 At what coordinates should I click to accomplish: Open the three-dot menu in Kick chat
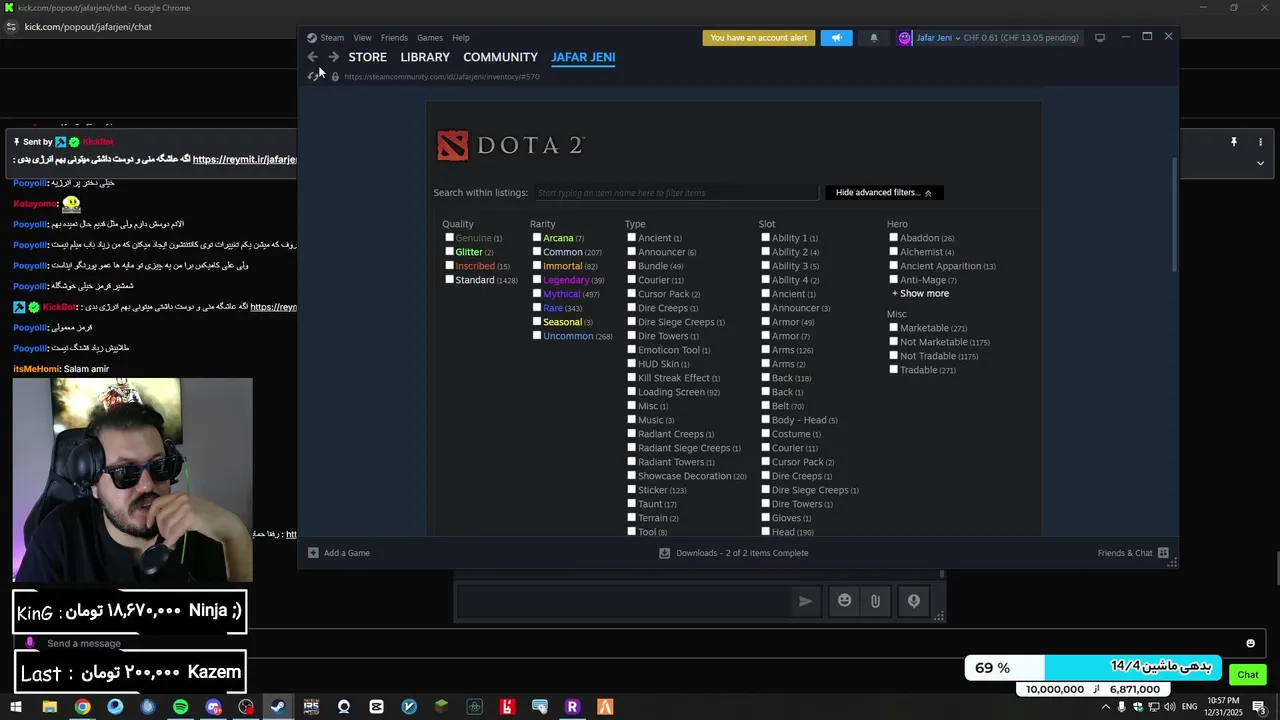1260,142
